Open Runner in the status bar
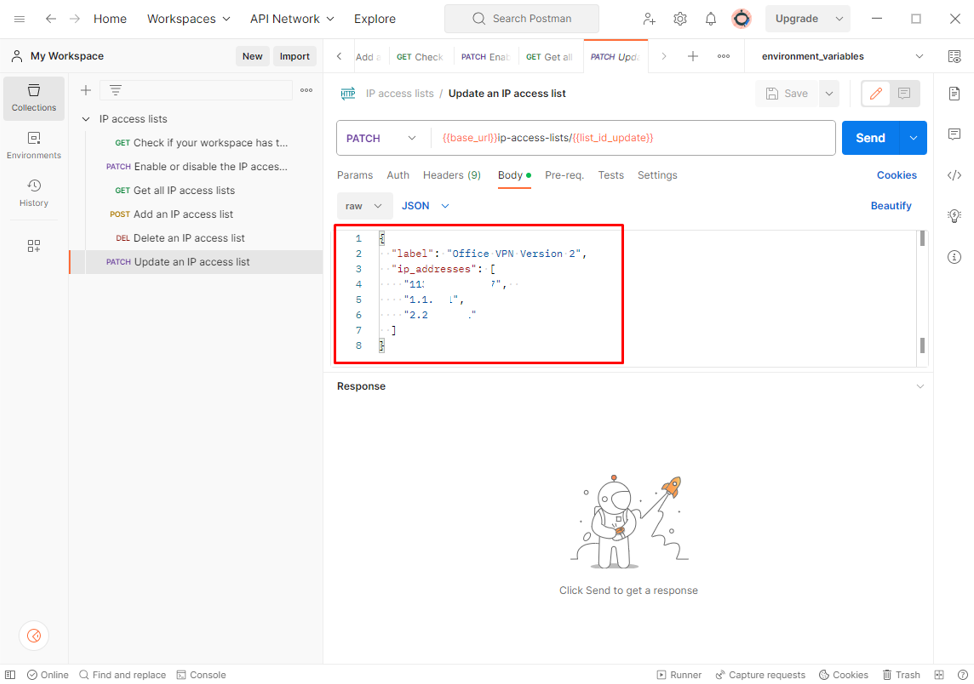974x684 pixels. point(679,675)
